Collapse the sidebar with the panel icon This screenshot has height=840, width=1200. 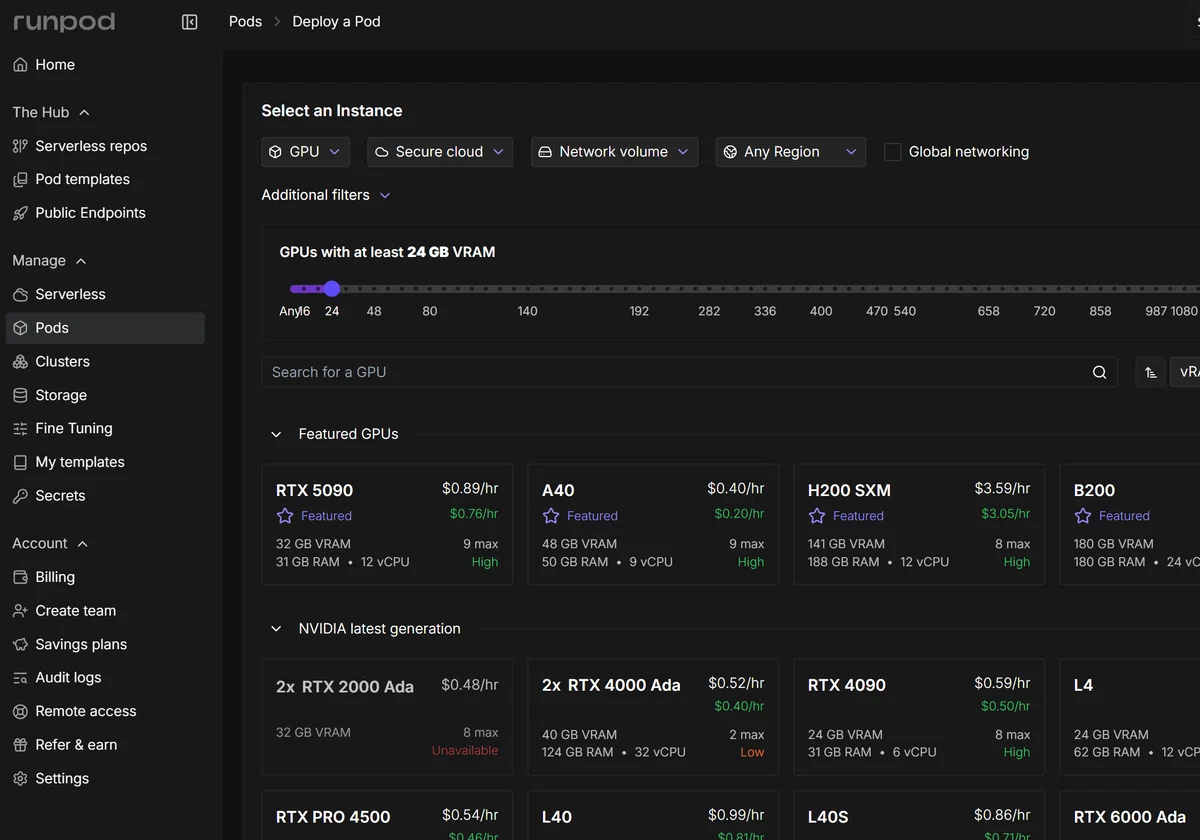[190, 22]
